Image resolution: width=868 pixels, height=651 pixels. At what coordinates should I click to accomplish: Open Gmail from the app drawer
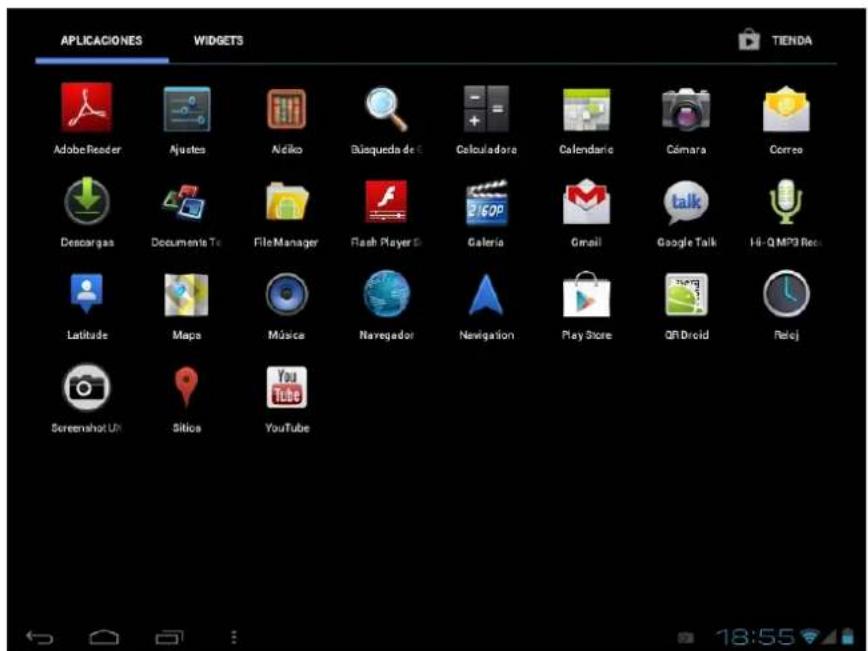pos(585,203)
